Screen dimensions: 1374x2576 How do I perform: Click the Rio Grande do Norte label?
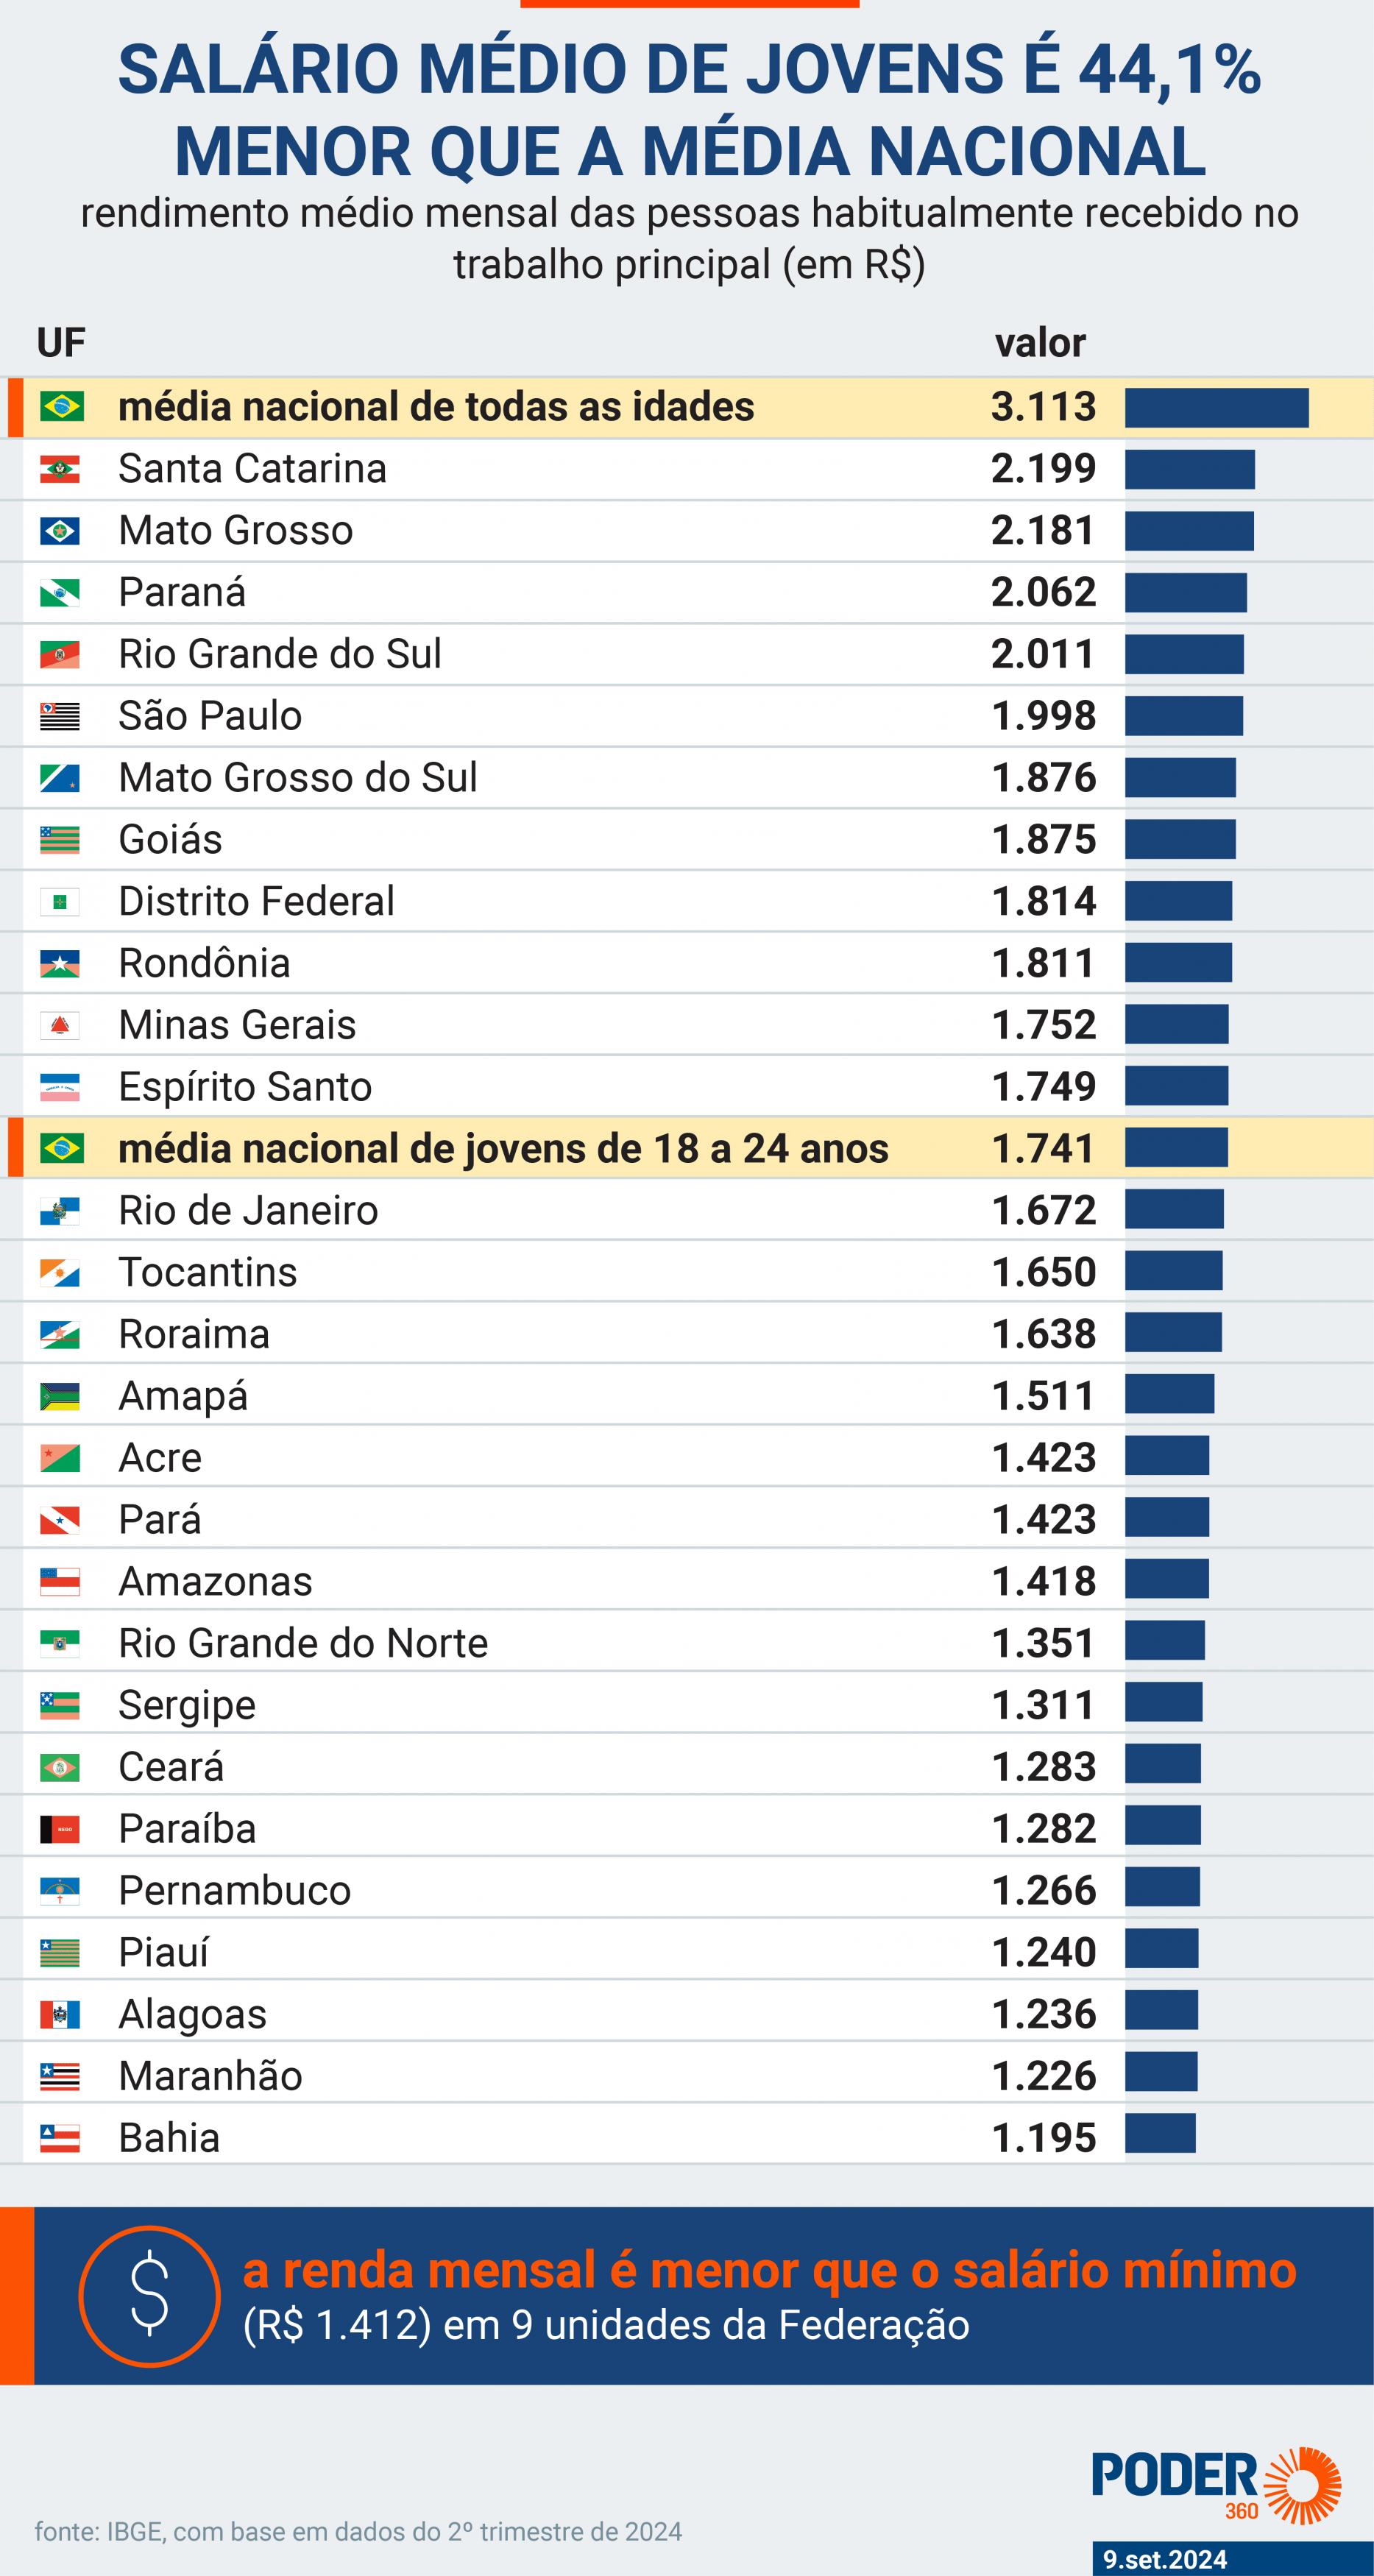[303, 1644]
